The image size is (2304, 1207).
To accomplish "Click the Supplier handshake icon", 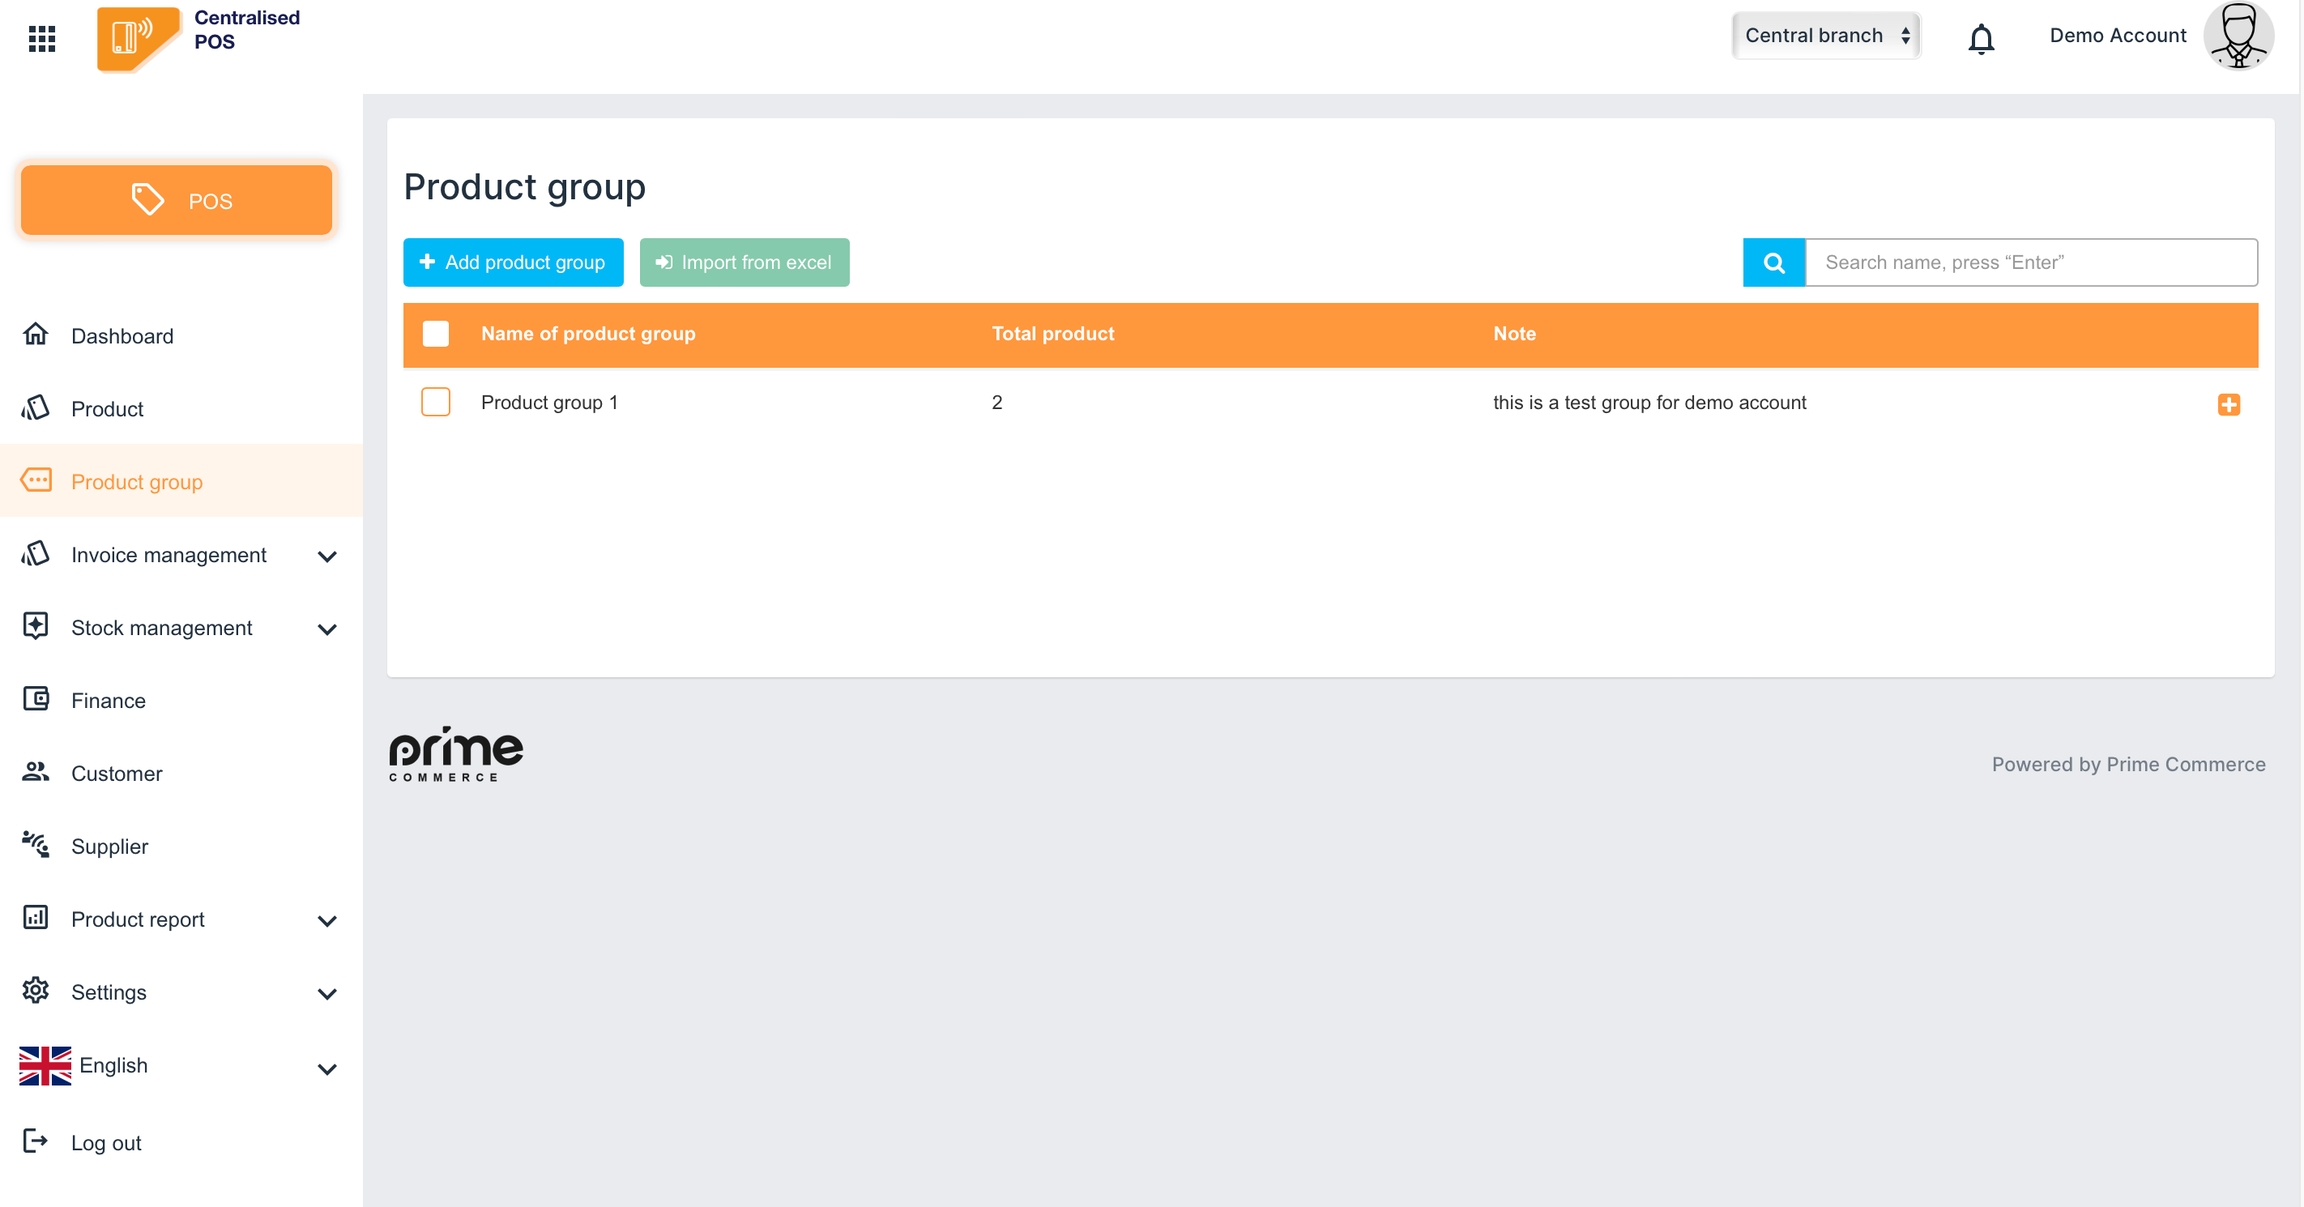I will 36,845.
